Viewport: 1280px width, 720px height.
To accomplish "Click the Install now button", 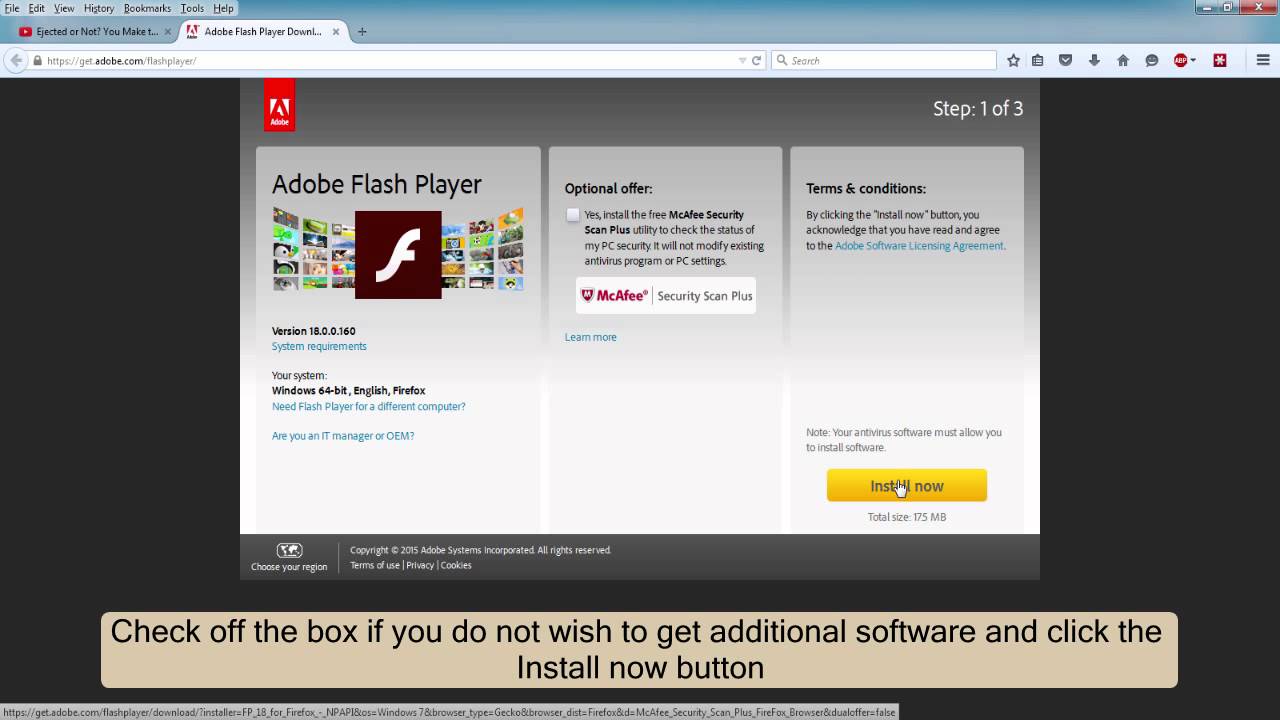I will pyautogui.click(x=907, y=486).
